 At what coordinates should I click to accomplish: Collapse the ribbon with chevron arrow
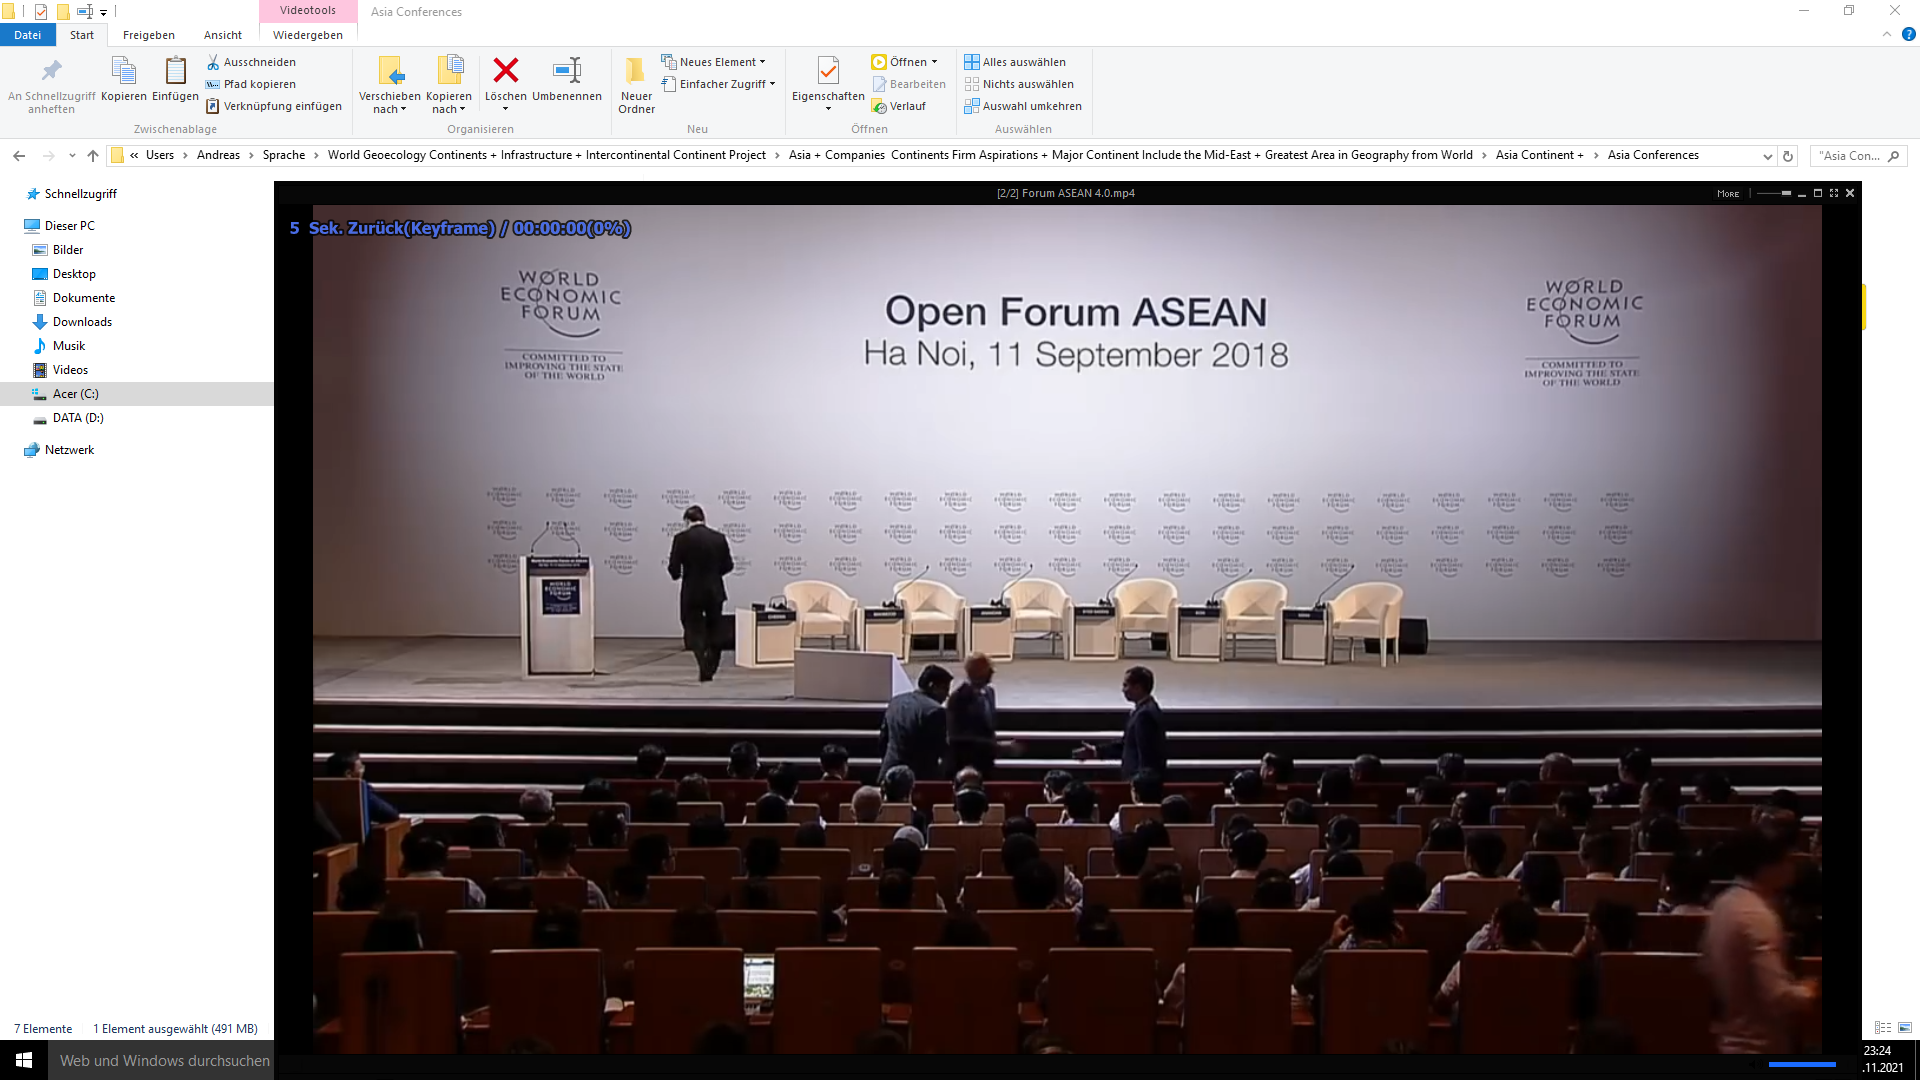coord(1887,34)
